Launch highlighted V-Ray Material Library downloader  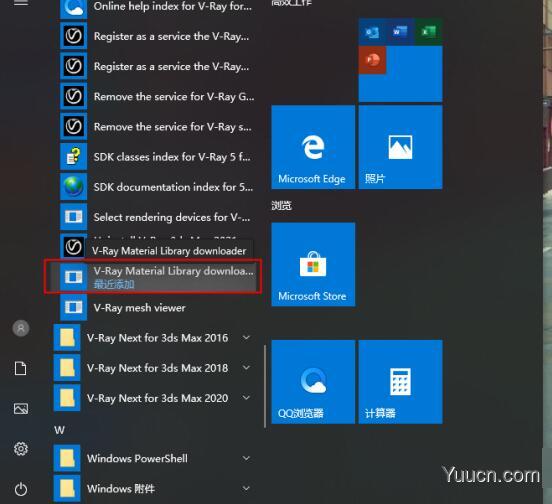[153, 277]
